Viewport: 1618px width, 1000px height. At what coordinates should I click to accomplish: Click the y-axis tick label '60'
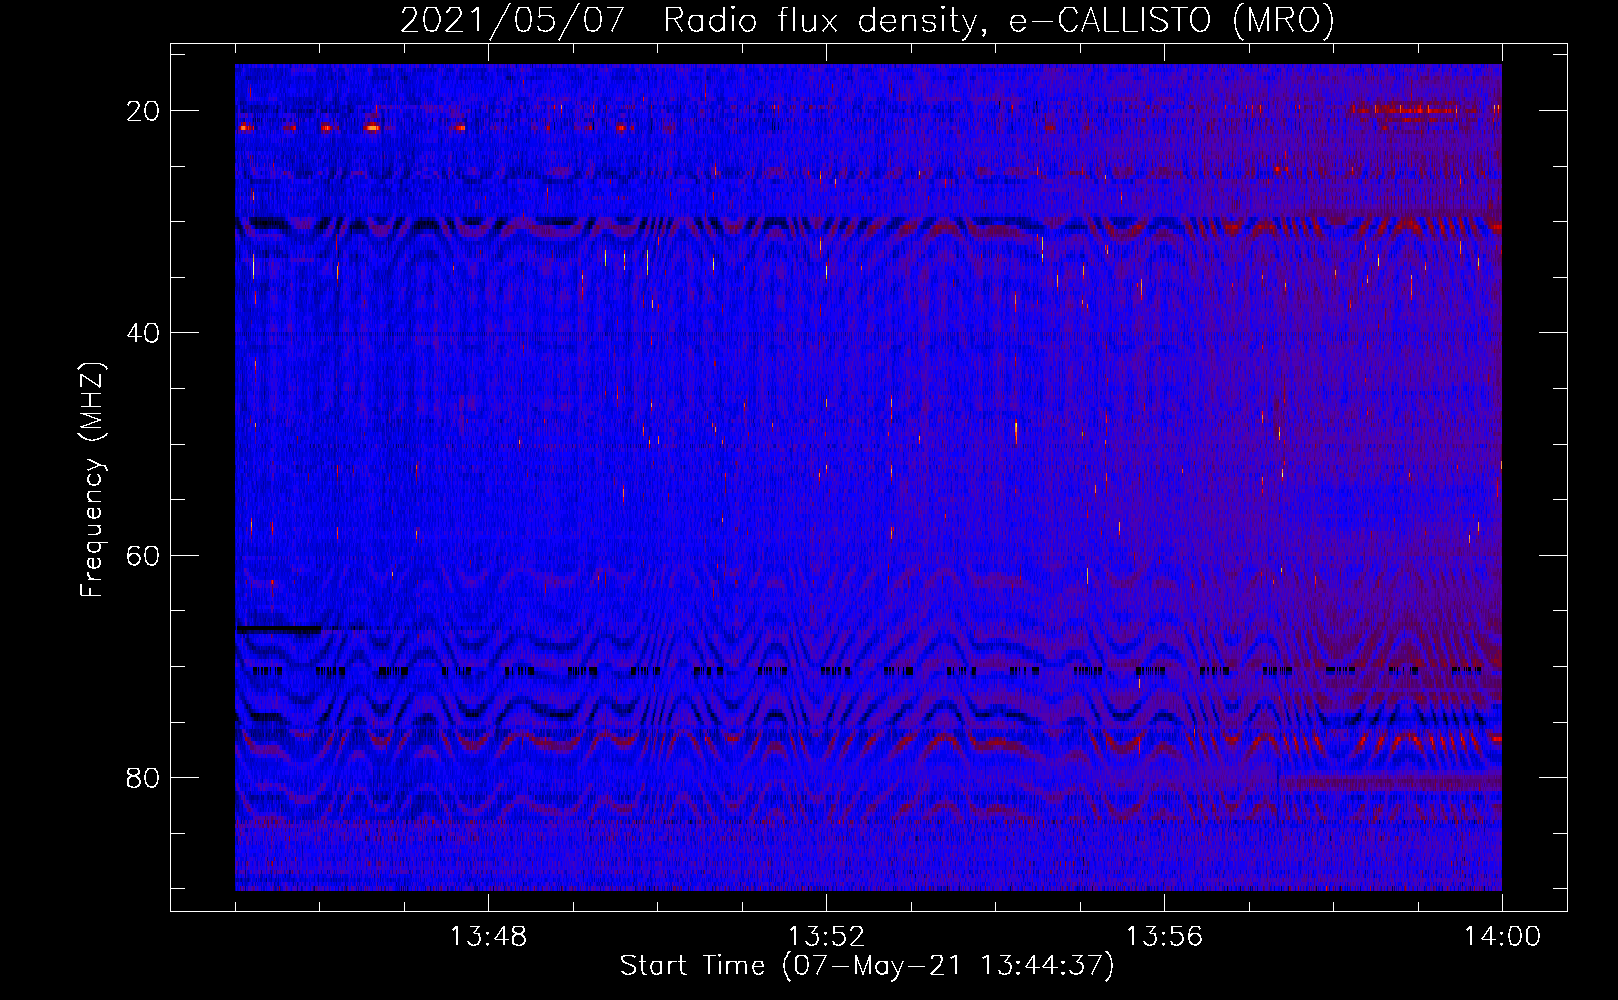(143, 555)
